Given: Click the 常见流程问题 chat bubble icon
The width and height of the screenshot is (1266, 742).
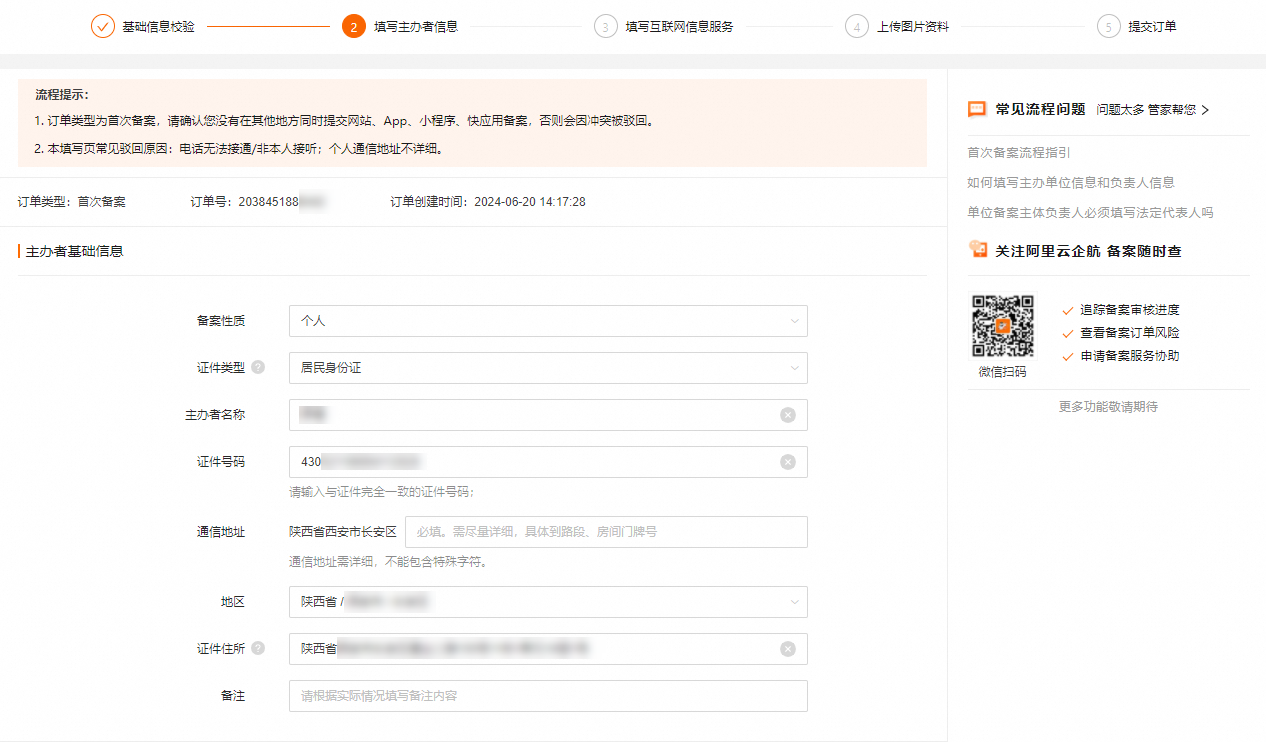Looking at the screenshot, I should point(976,109).
